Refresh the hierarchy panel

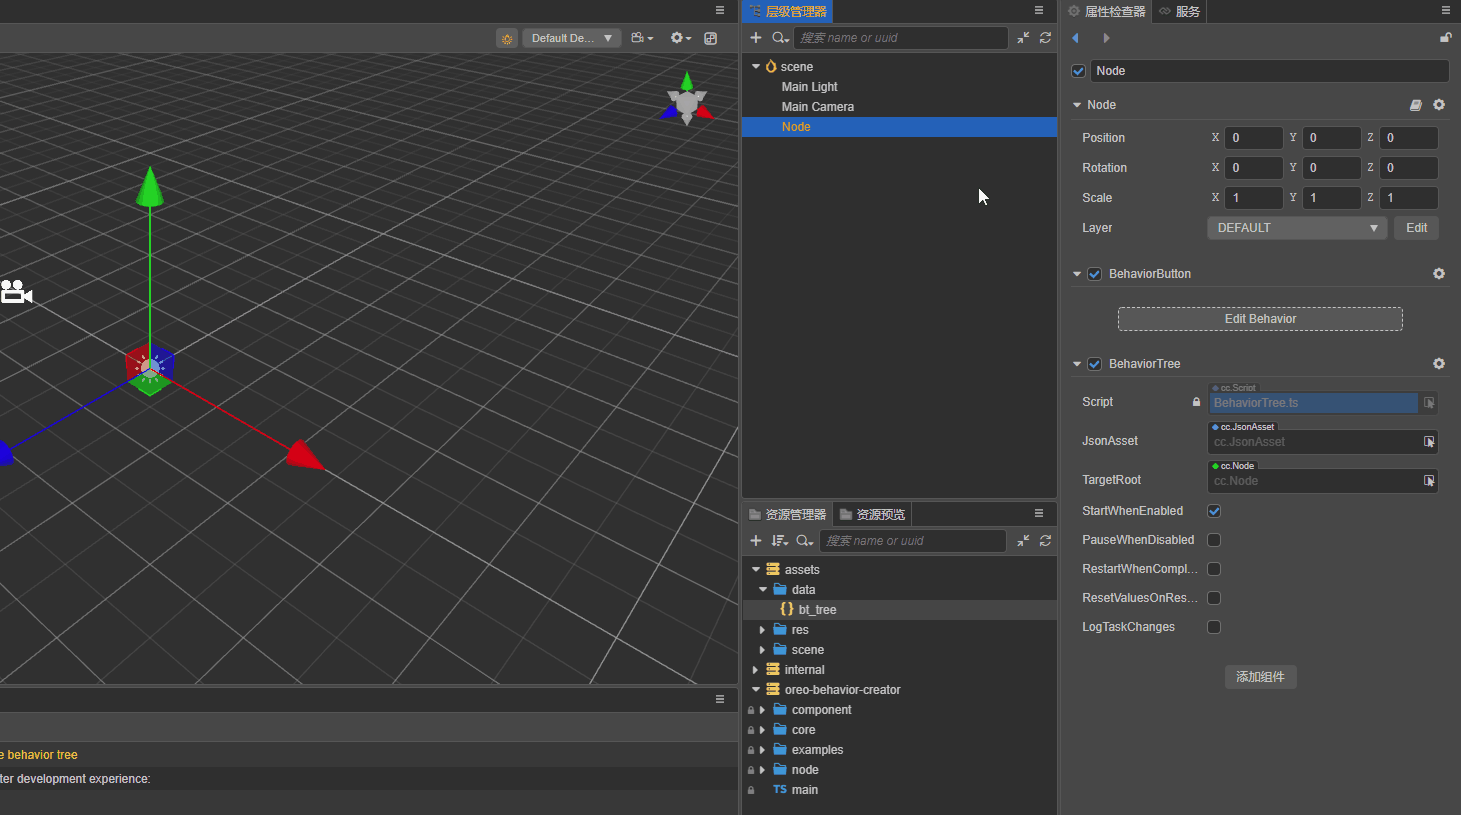pos(1045,38)
